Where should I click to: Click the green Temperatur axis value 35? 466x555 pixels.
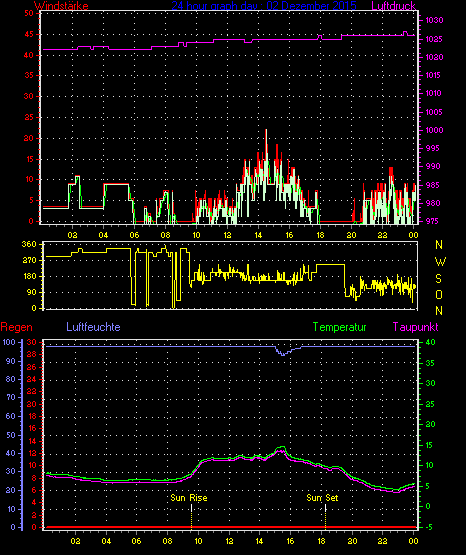[x=430, y=363]
